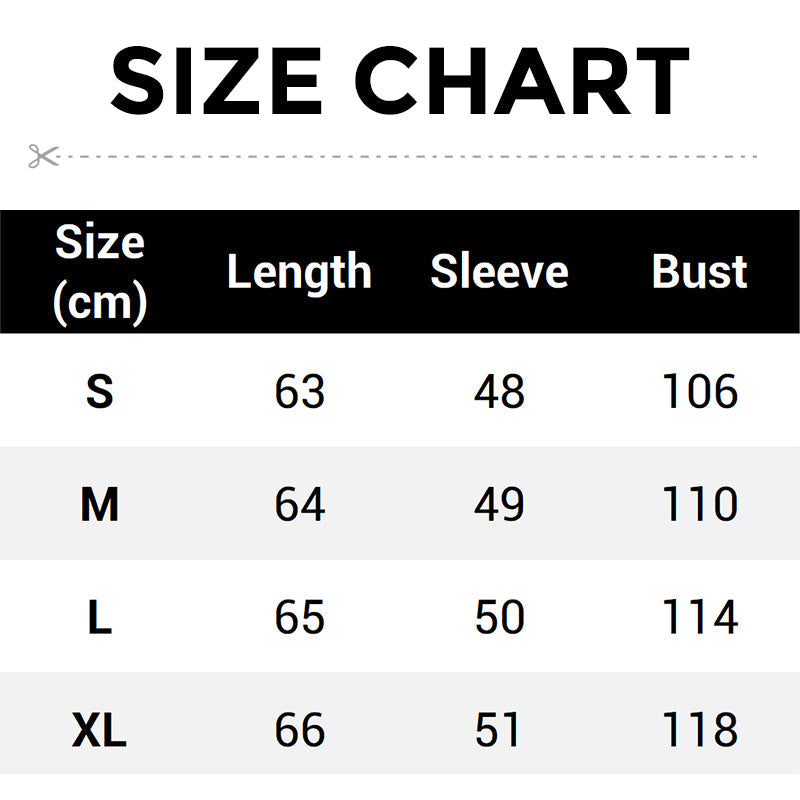The width and height of the screenshot is (800, 800).
Task: Click the bust value 106
Action: click(699, 391)
